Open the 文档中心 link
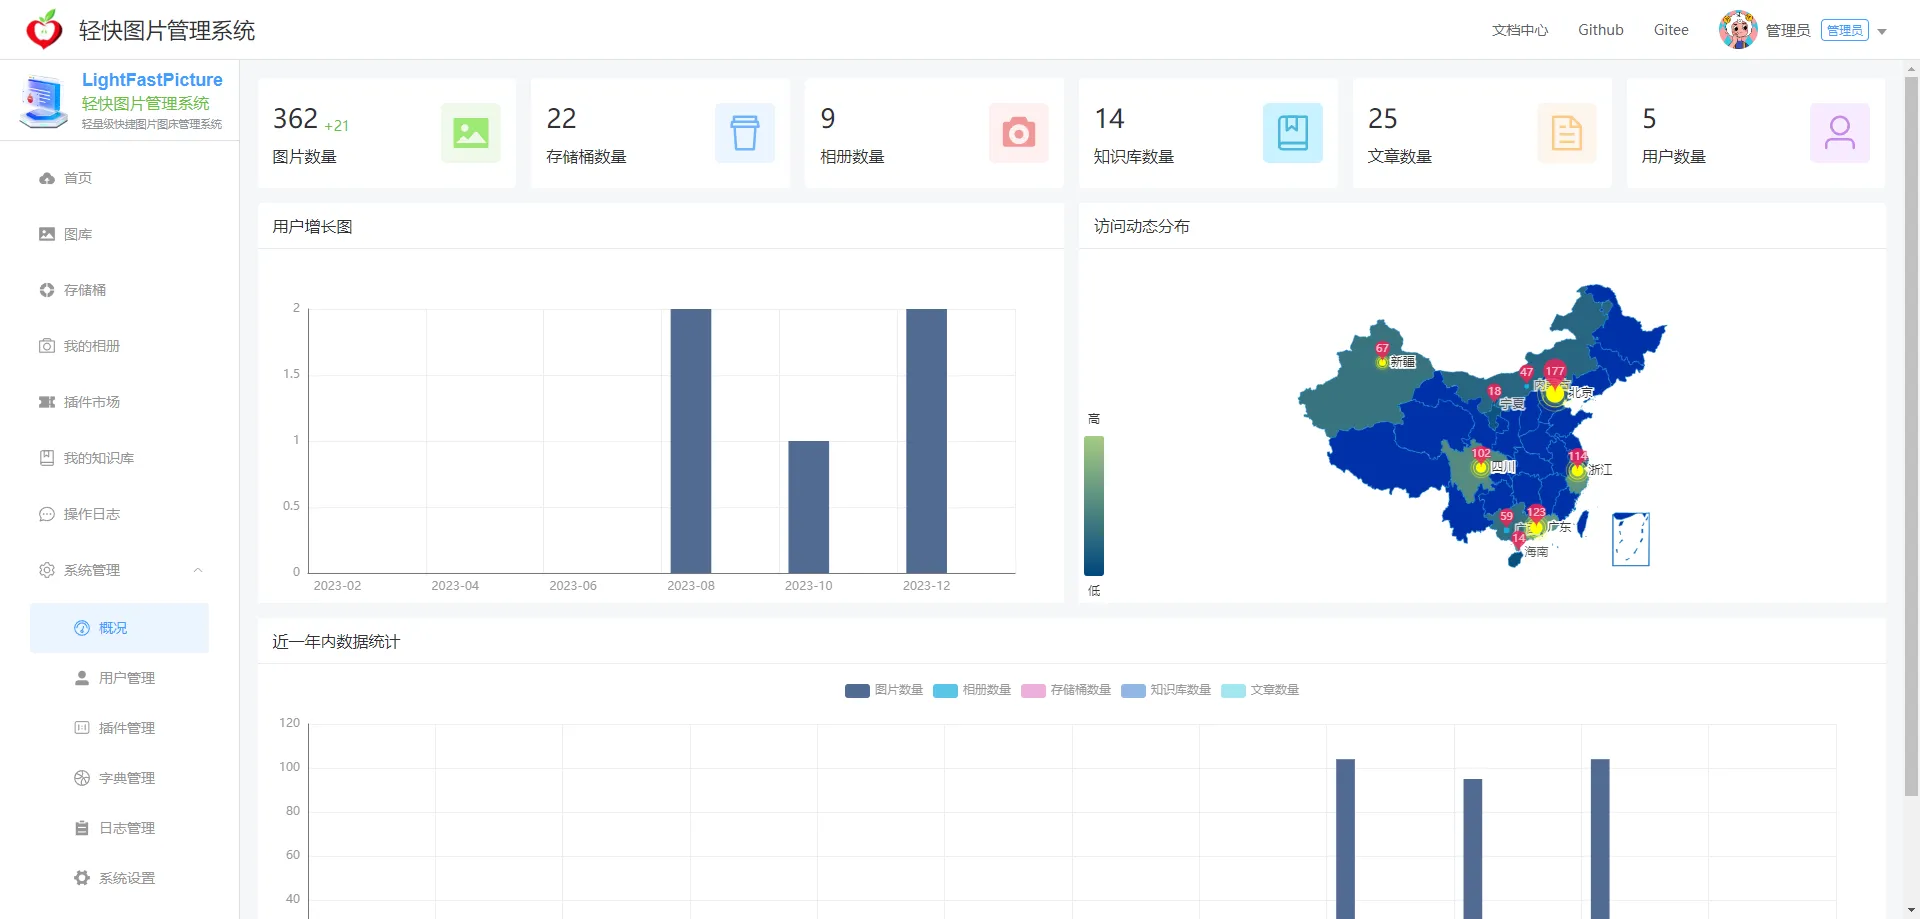This screenshot has height=919, width=1920. [1520, 30]
